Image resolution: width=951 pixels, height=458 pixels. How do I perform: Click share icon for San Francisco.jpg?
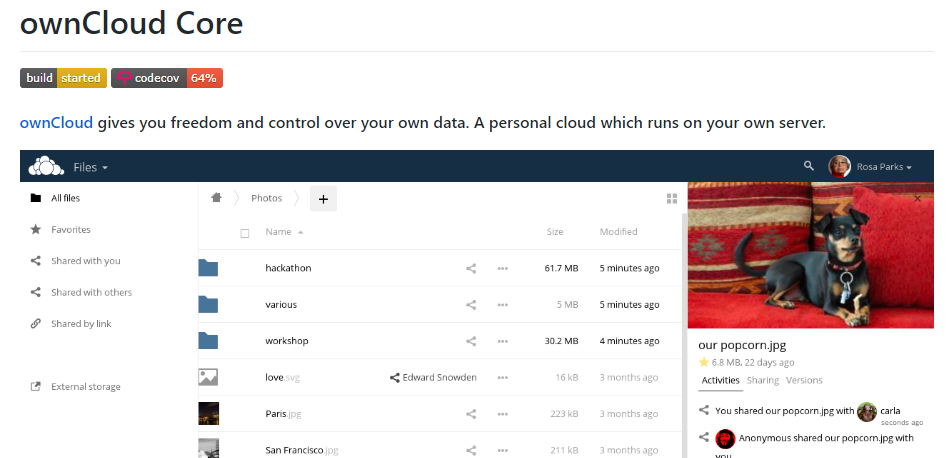click(x=471, y=450)
